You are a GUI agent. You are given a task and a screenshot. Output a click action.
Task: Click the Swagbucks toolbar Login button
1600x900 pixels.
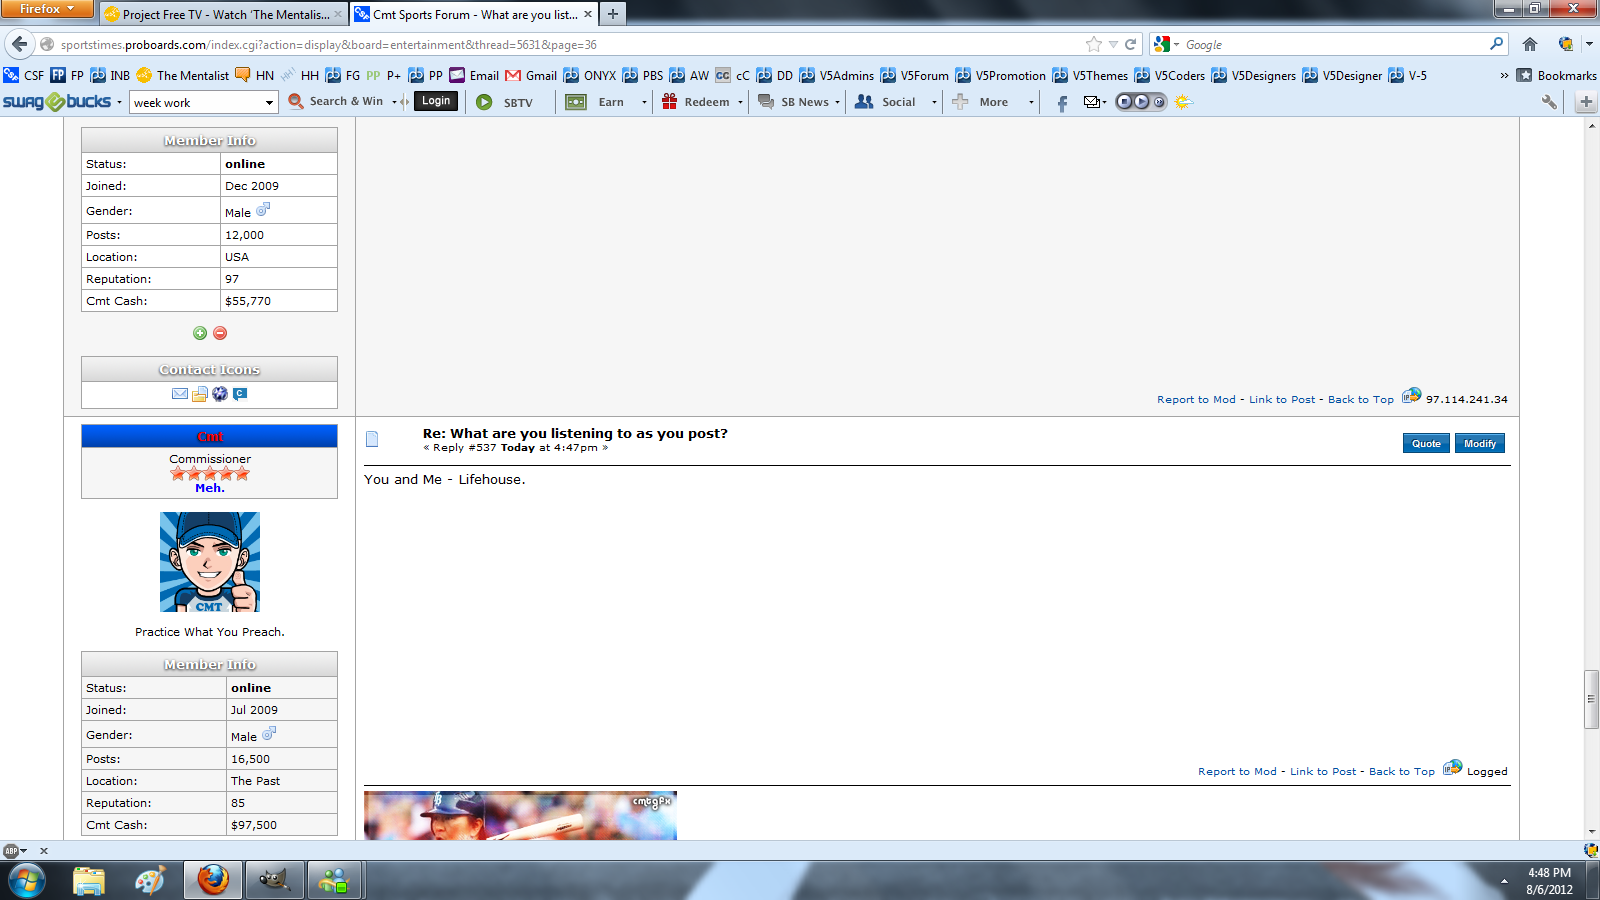tap(436, 101)
